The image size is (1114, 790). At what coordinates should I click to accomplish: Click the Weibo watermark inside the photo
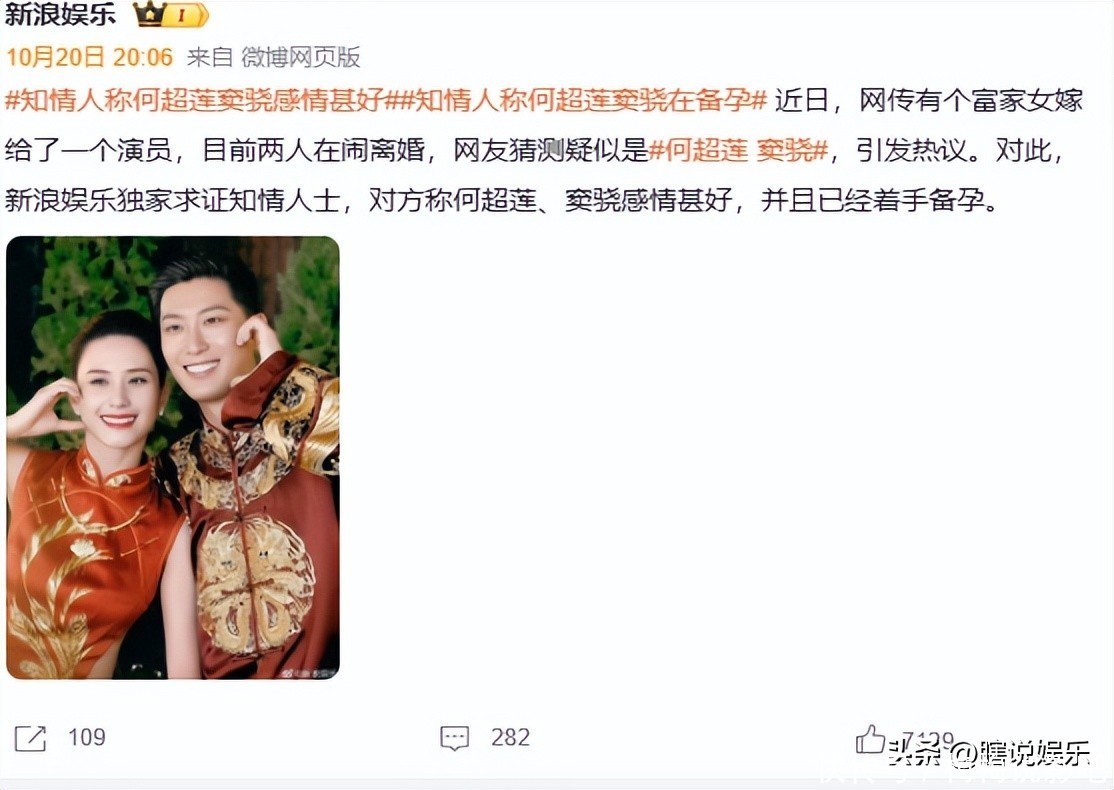point(308,673)
